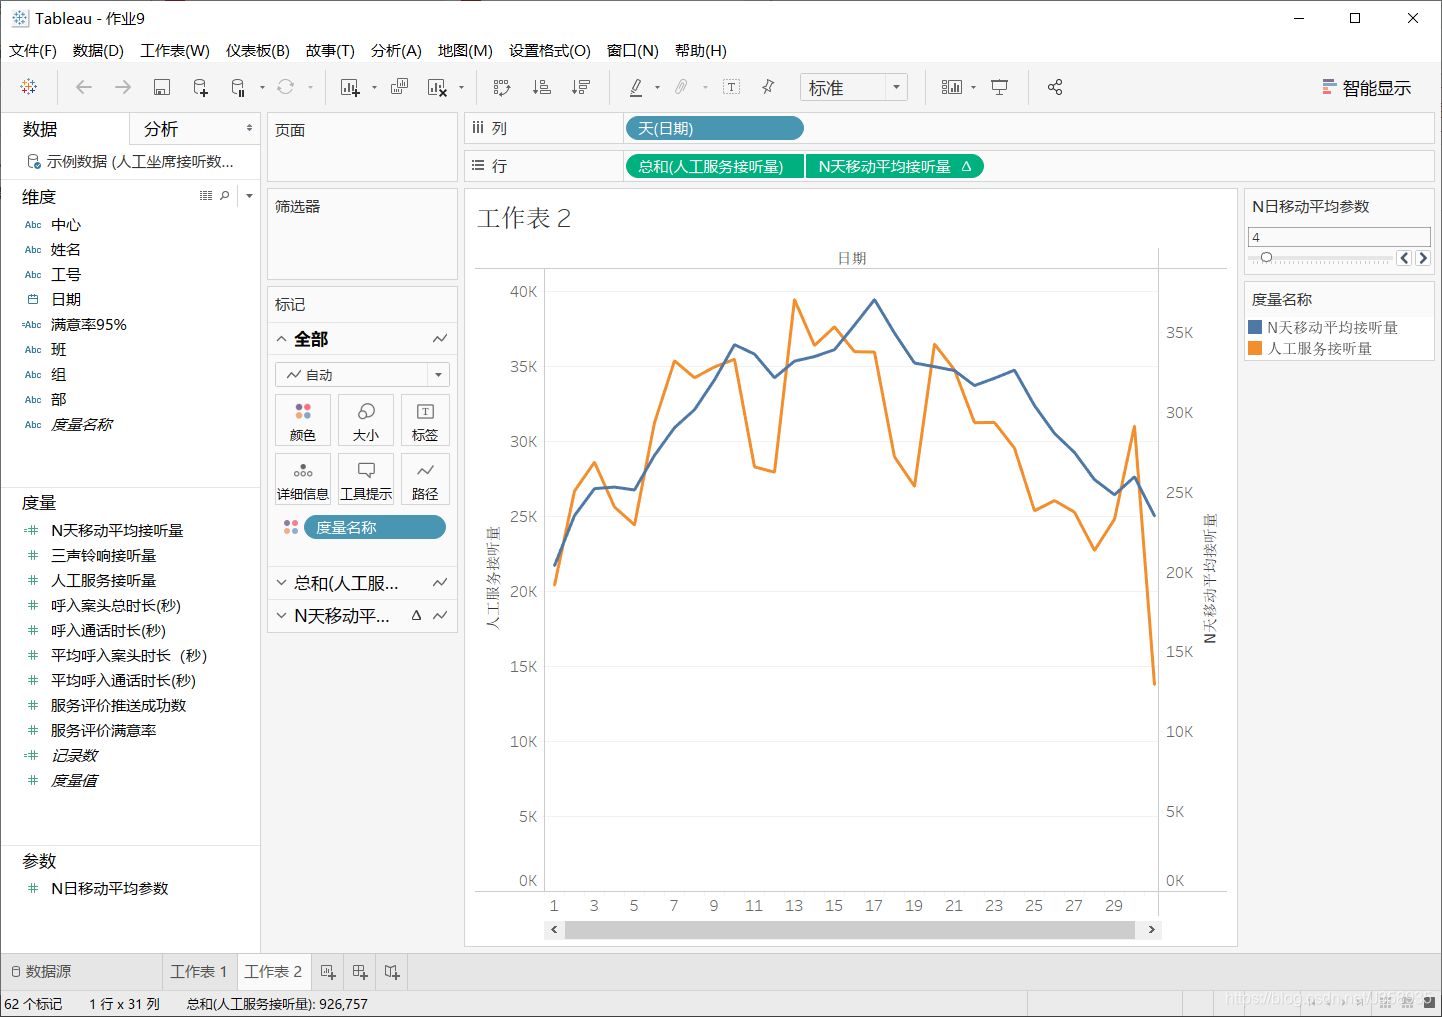
Task: Open the Path mark card
Action: 425,479
